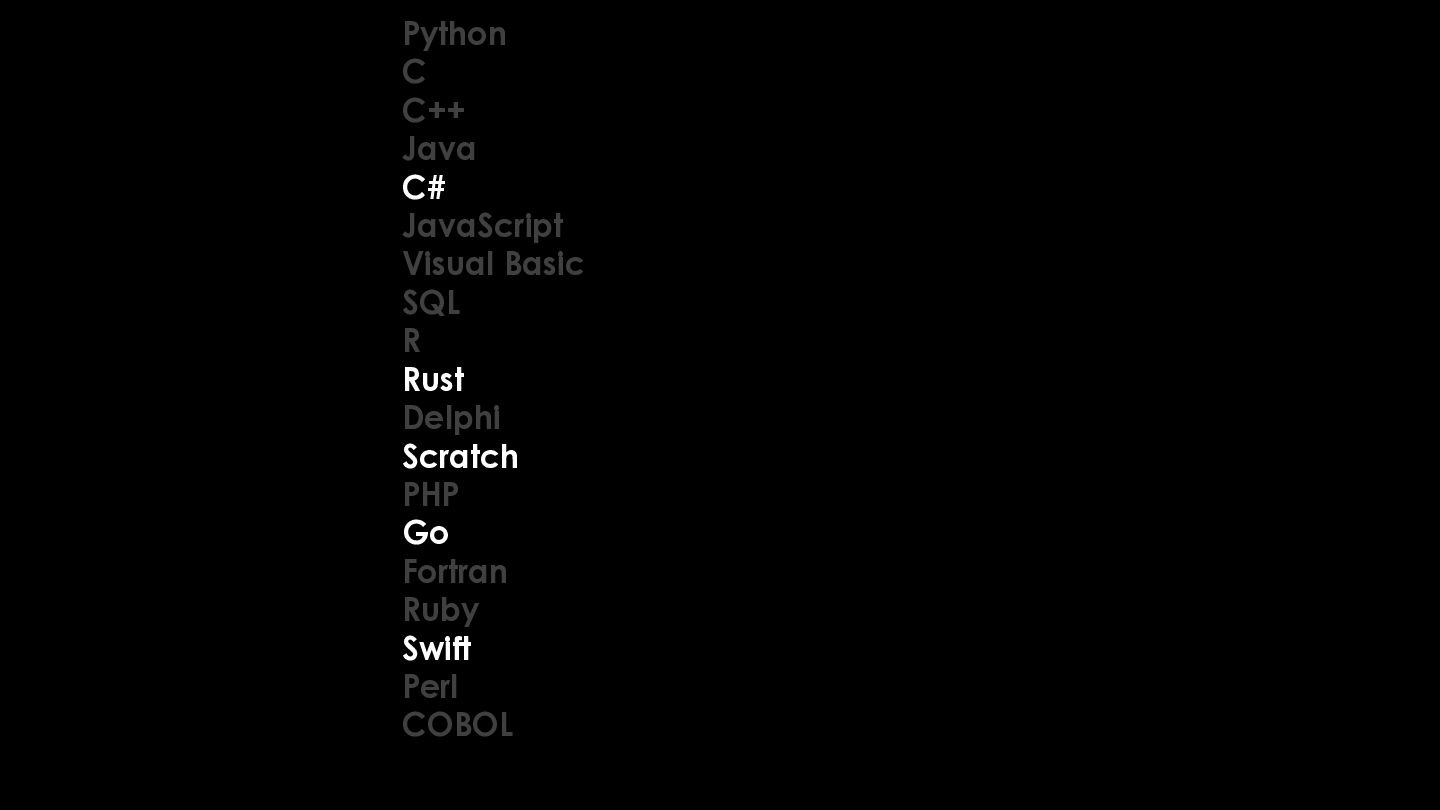Image resolution: width=1440 pixels, height=810 pixels.
Task: Click the COBOL entry at bottom
Action: pos(457,725)
